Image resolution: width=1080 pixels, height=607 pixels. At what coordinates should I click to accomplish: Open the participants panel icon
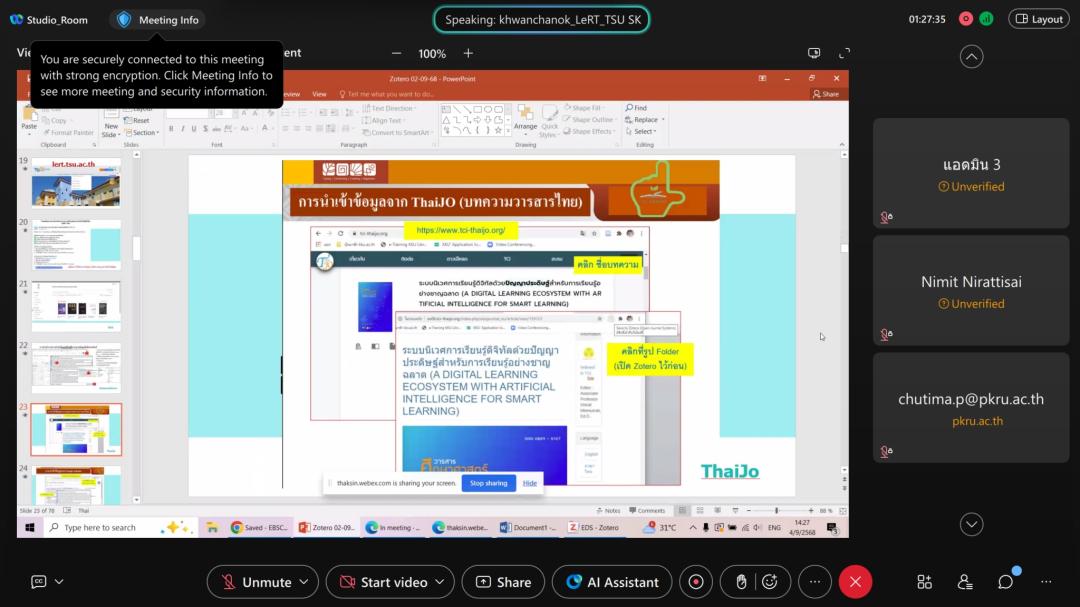coord(965,582)
